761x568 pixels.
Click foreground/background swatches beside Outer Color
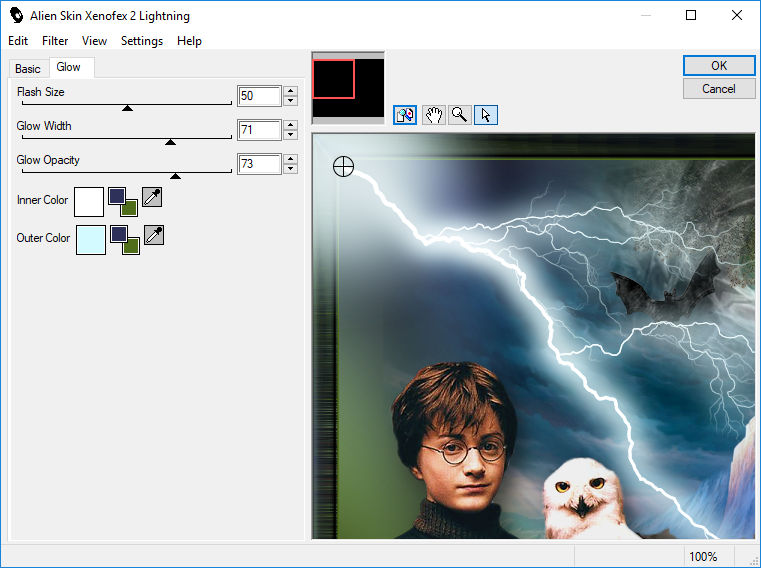(x=125, y=240)
